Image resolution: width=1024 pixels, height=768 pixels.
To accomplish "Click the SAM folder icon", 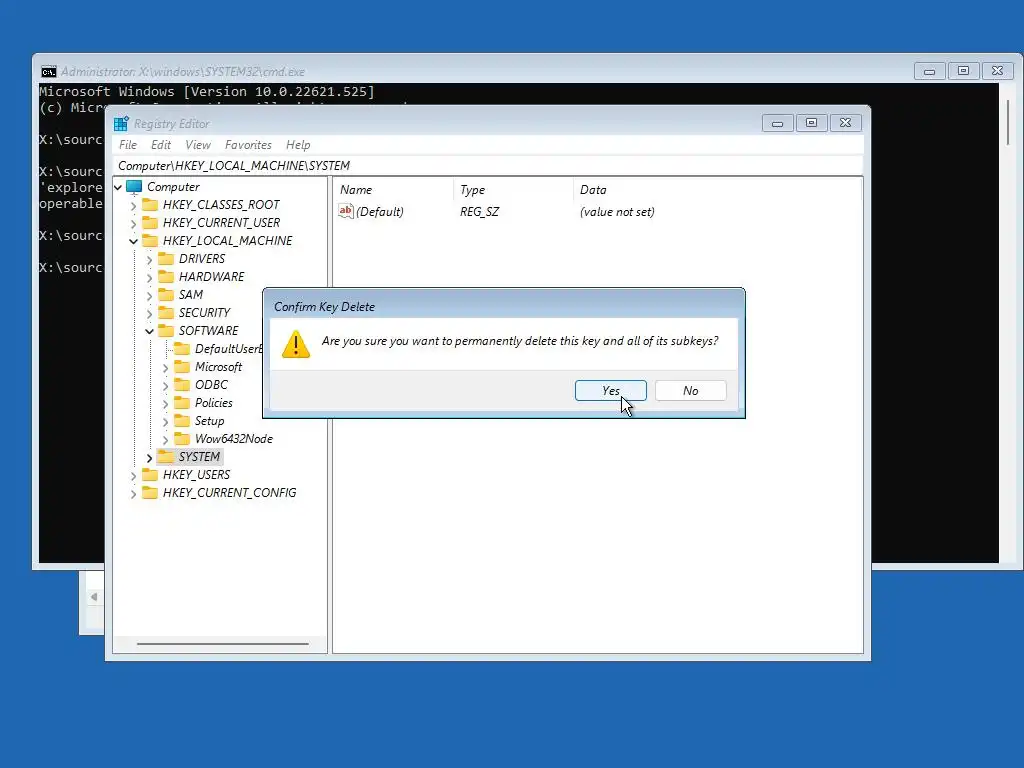I will point(166,295).
